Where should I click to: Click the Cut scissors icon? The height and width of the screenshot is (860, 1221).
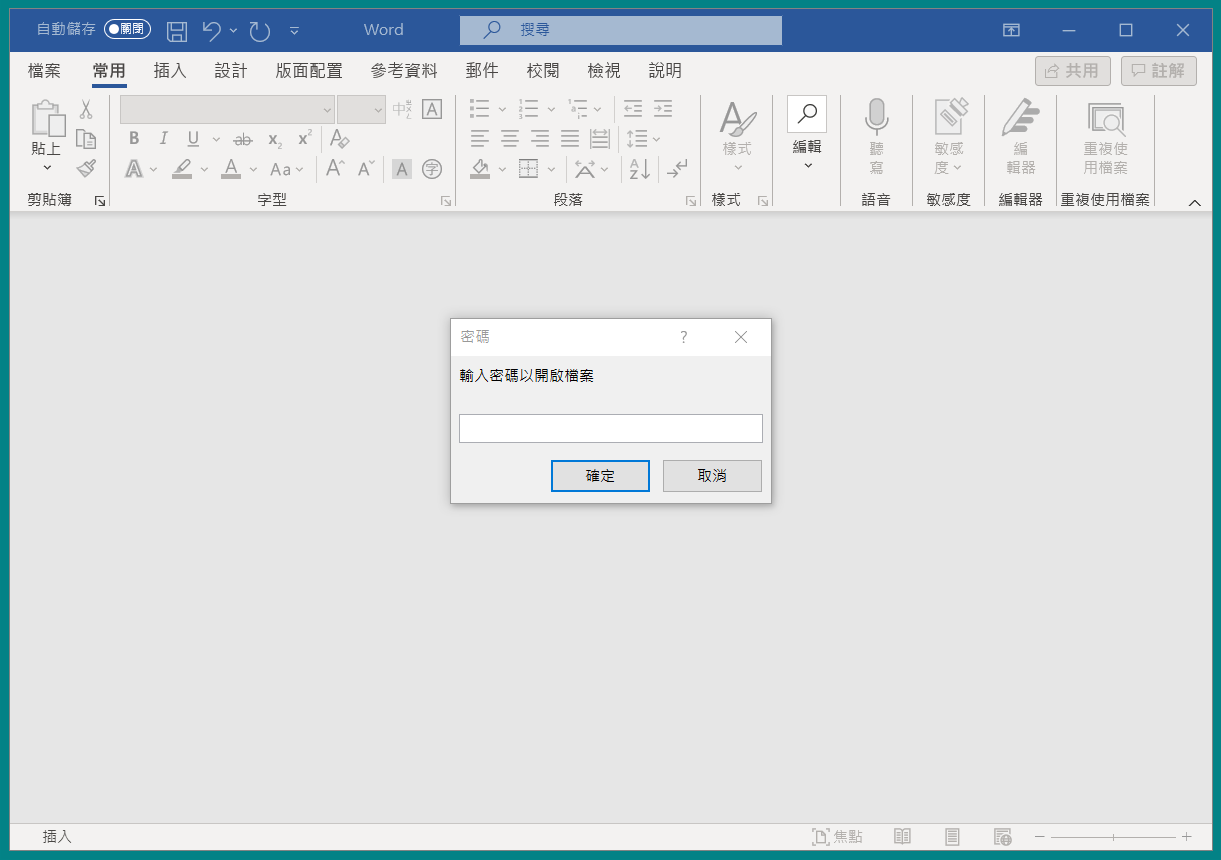tap(86, 109)
